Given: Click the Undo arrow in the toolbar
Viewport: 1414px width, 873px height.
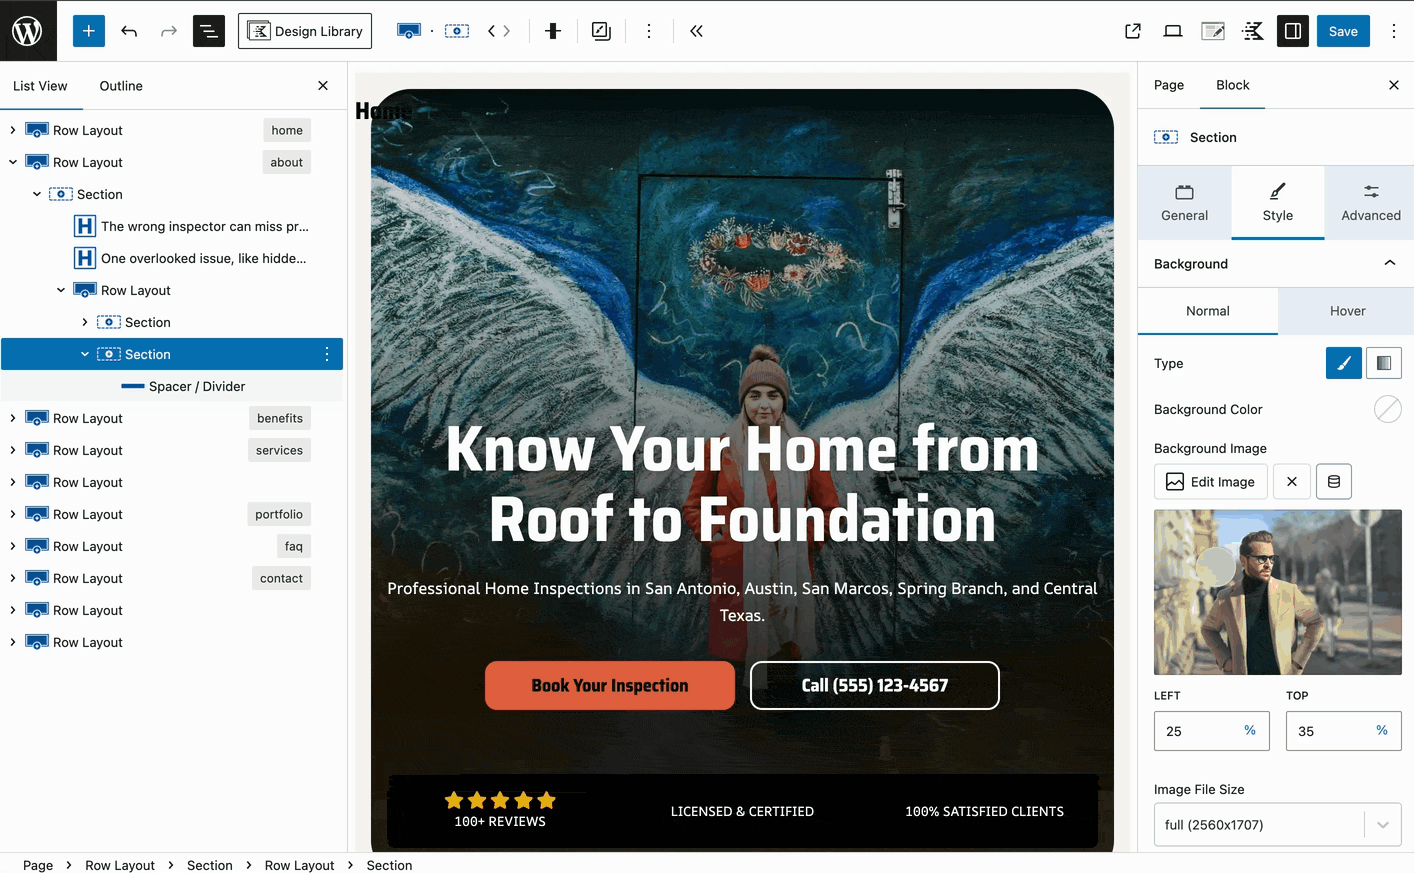Looking at the screenshot, I should [129, 31].
